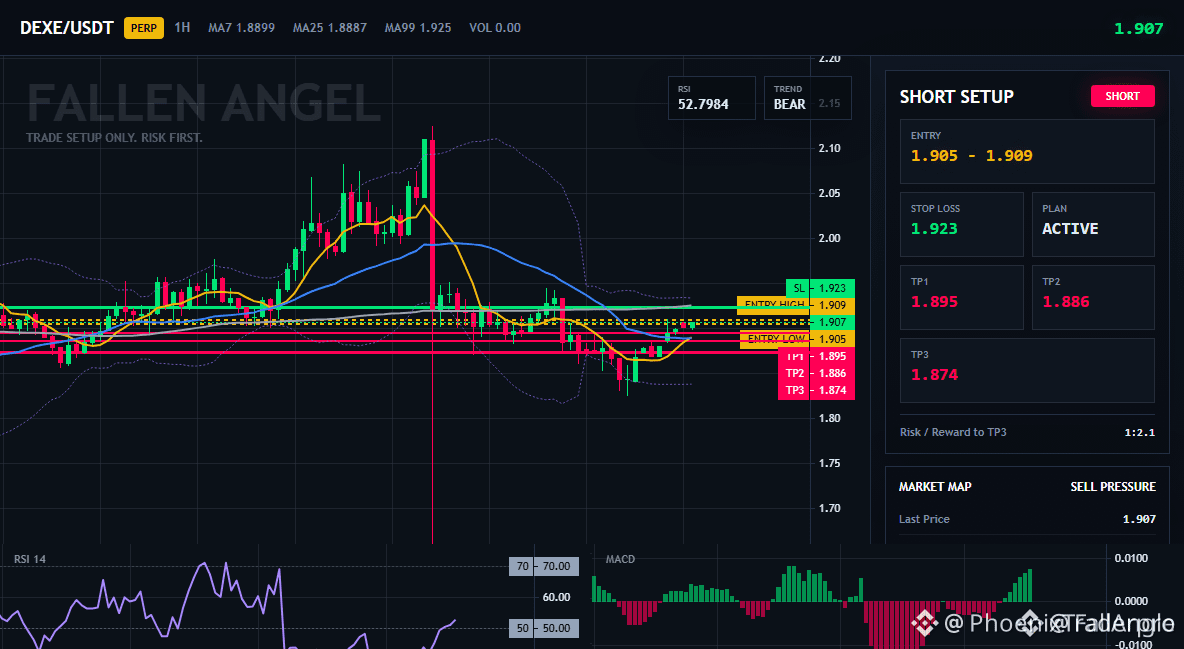Screen dimensions: 1184x649
Task: Click the Last Price label
Action: coord(924,519)
